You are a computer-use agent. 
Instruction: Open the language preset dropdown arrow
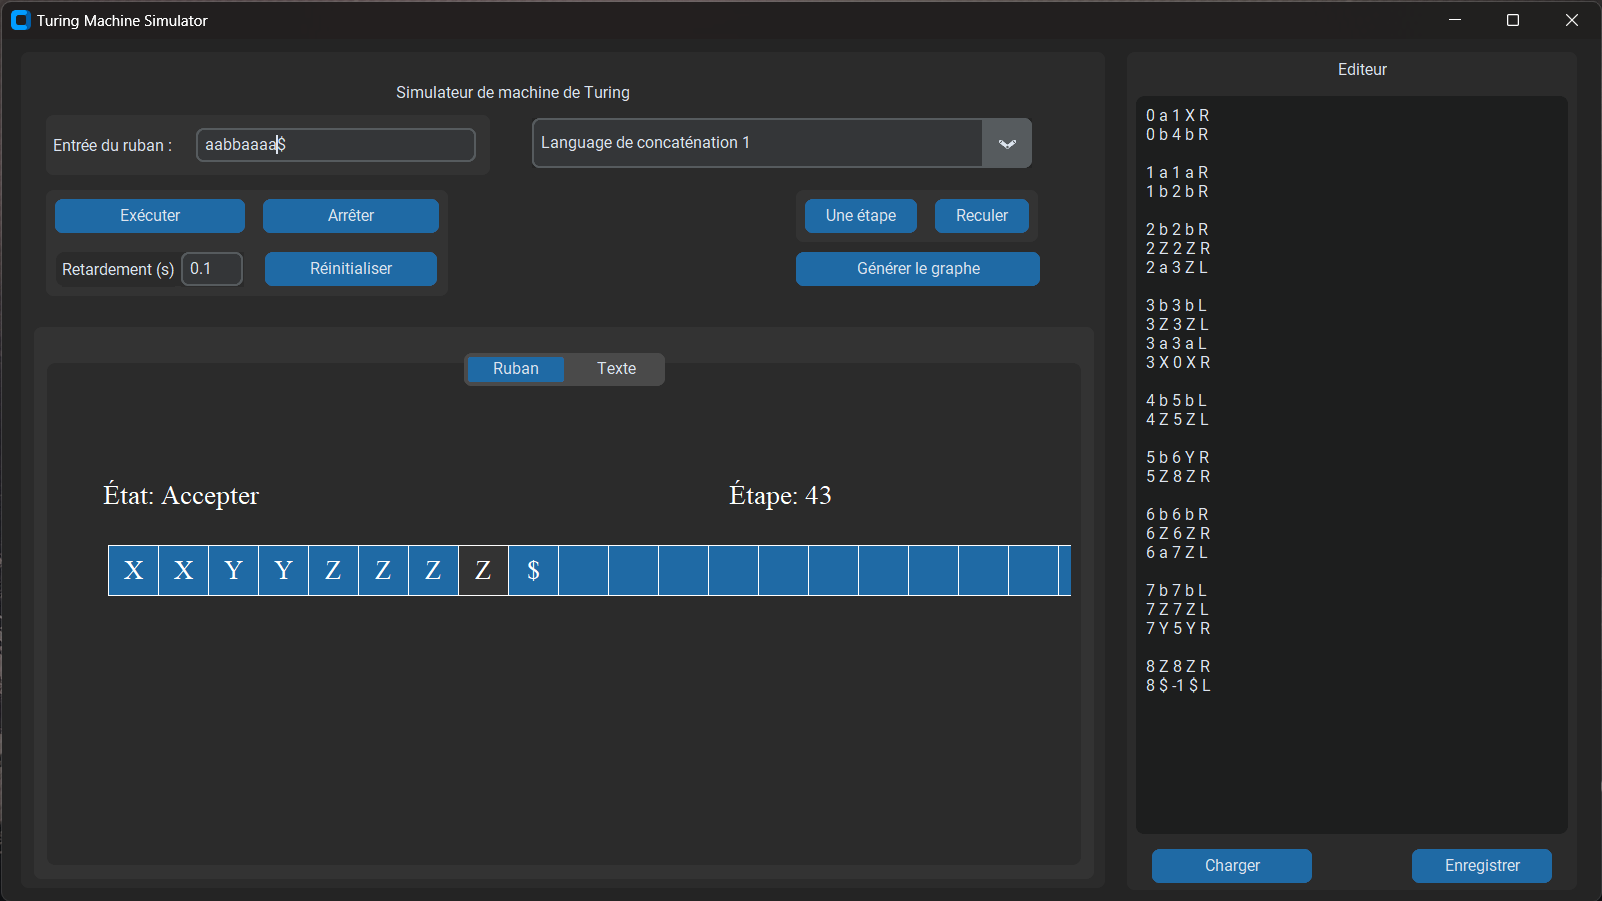[1007, 143]
